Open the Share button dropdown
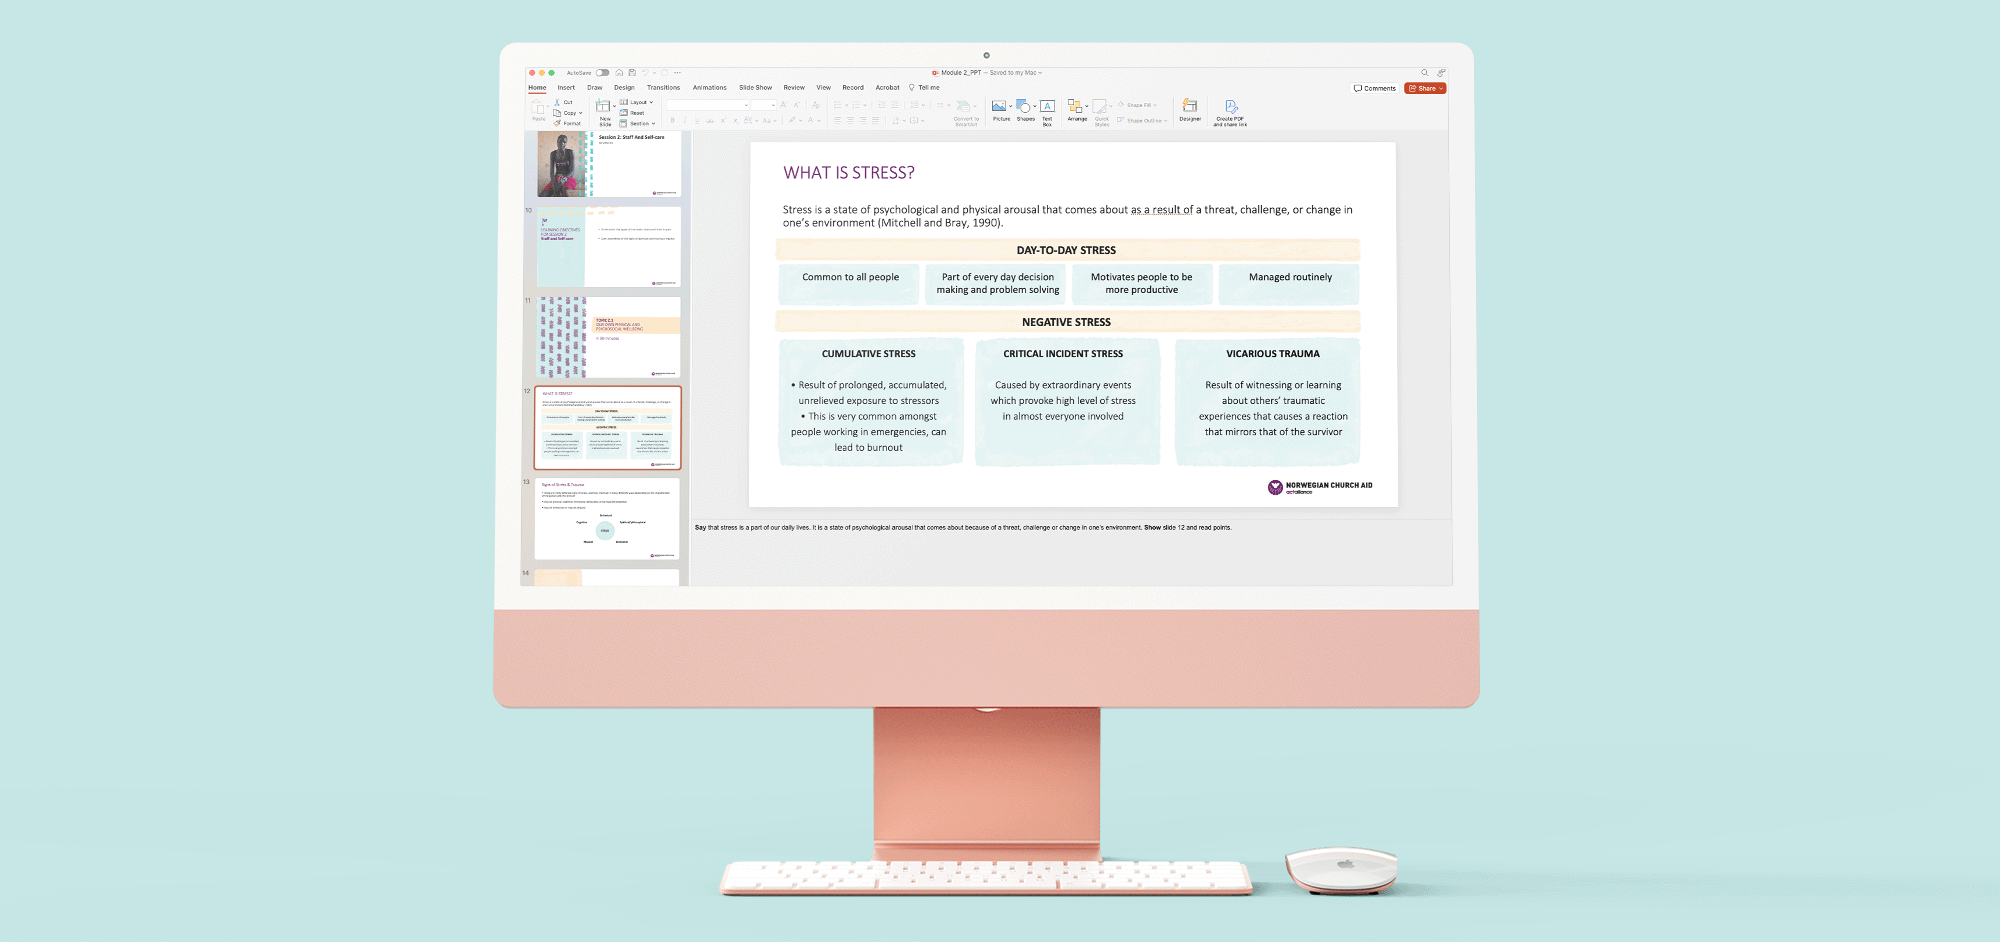This screenshot has height=942, width=2000. [1441, 88]
